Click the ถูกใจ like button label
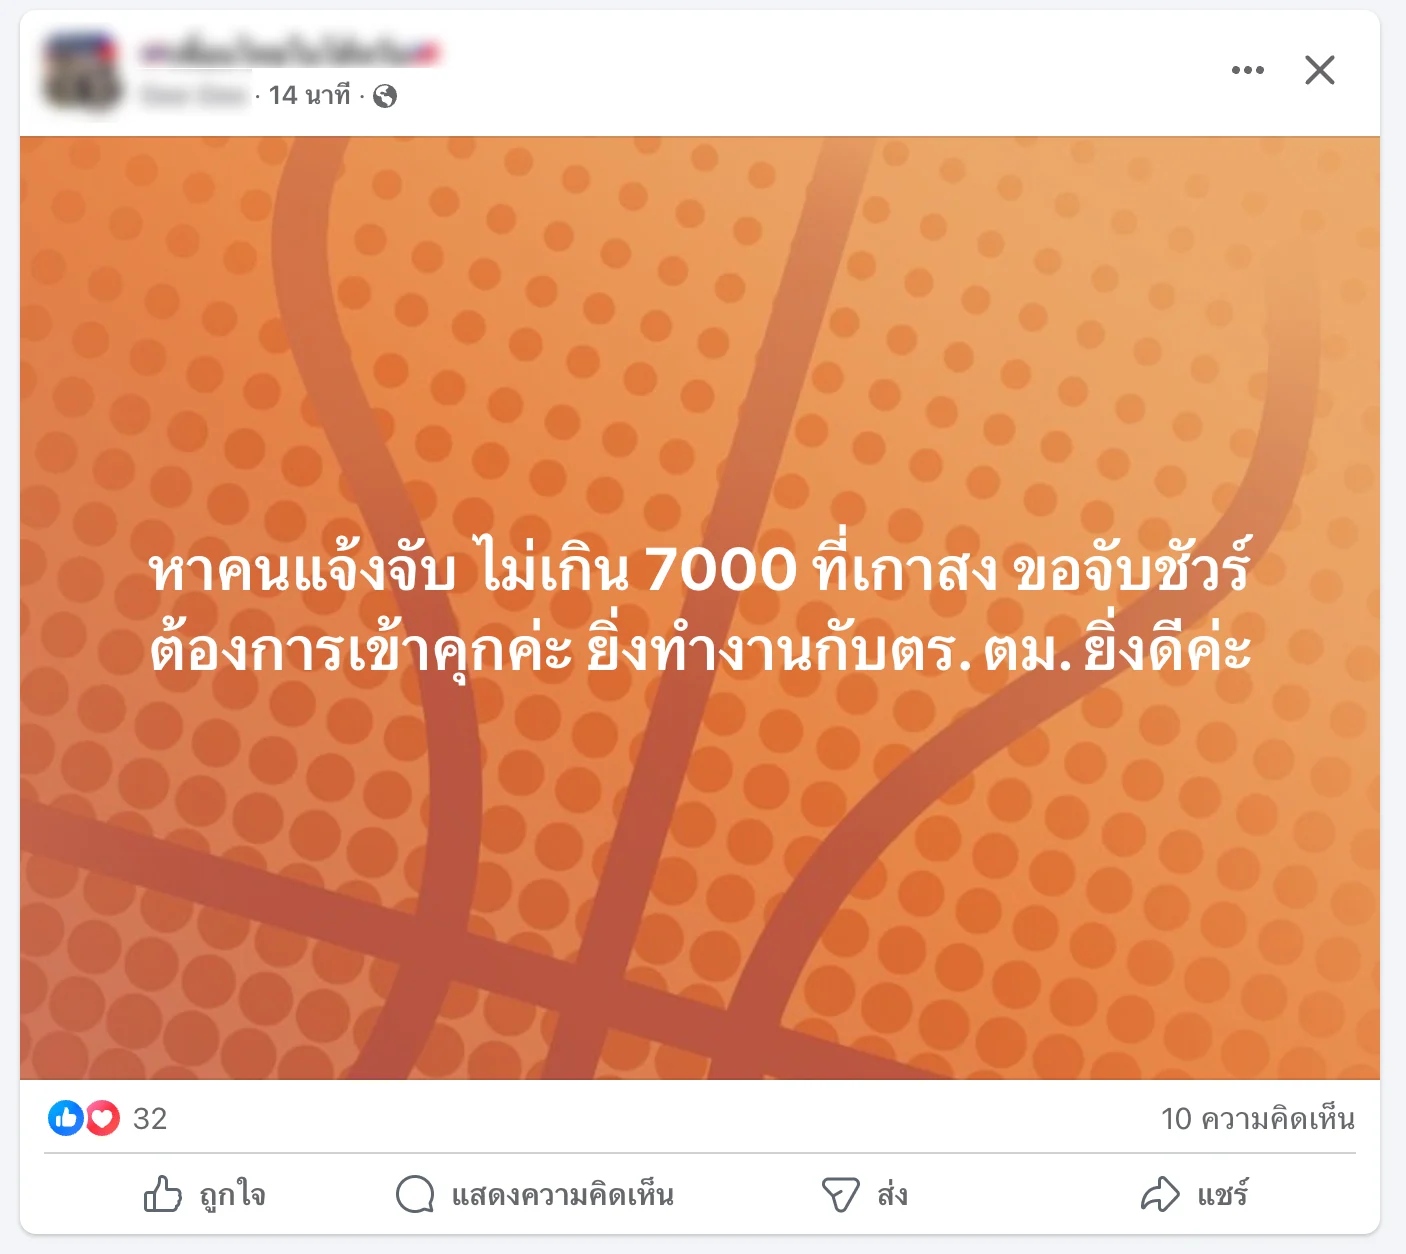Image resolution: width=1406 pixels, height=1254 pixels. 232,1195
